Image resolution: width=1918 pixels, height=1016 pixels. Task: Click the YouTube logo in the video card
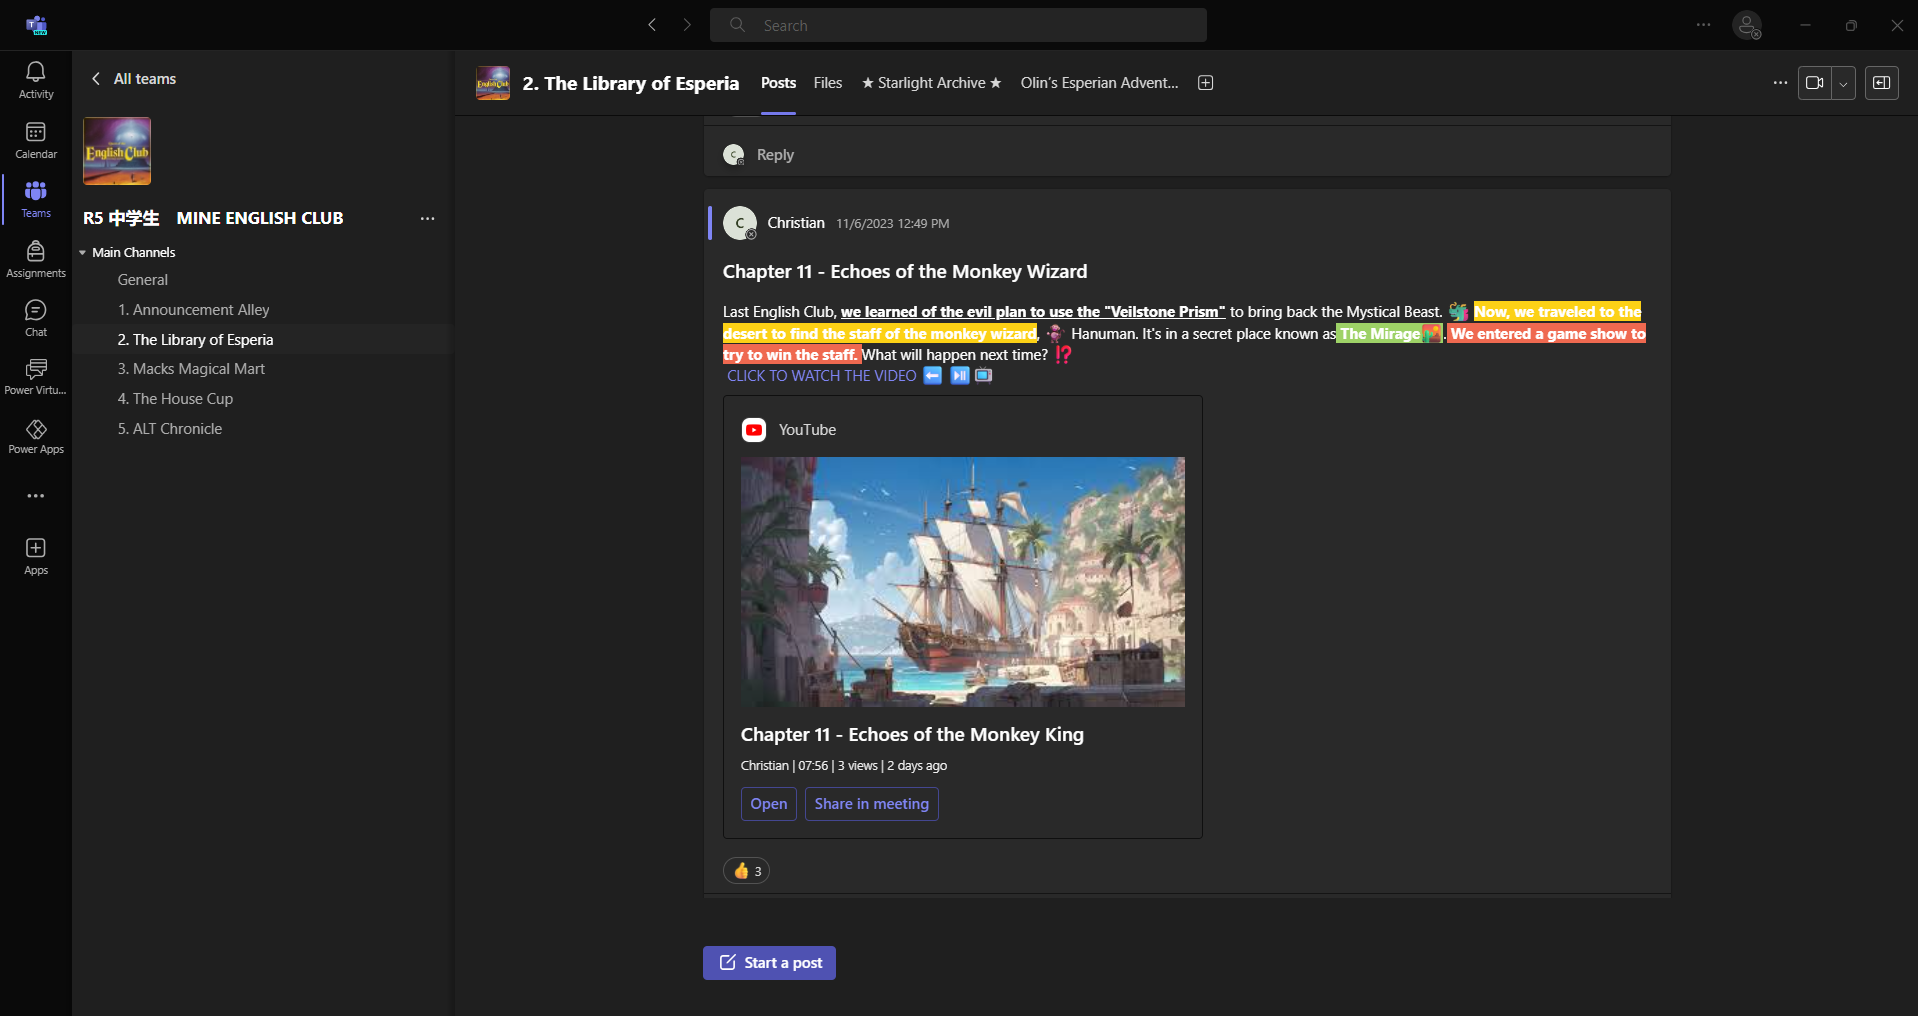point(754,430)
